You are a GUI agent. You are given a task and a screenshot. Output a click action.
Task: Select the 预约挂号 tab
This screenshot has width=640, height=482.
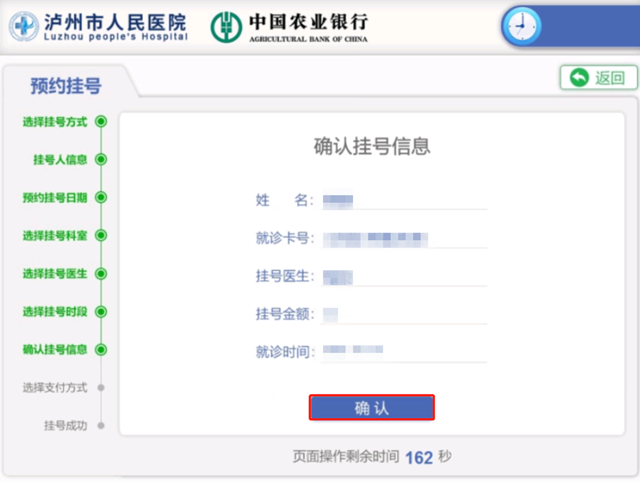coord(66,86)
